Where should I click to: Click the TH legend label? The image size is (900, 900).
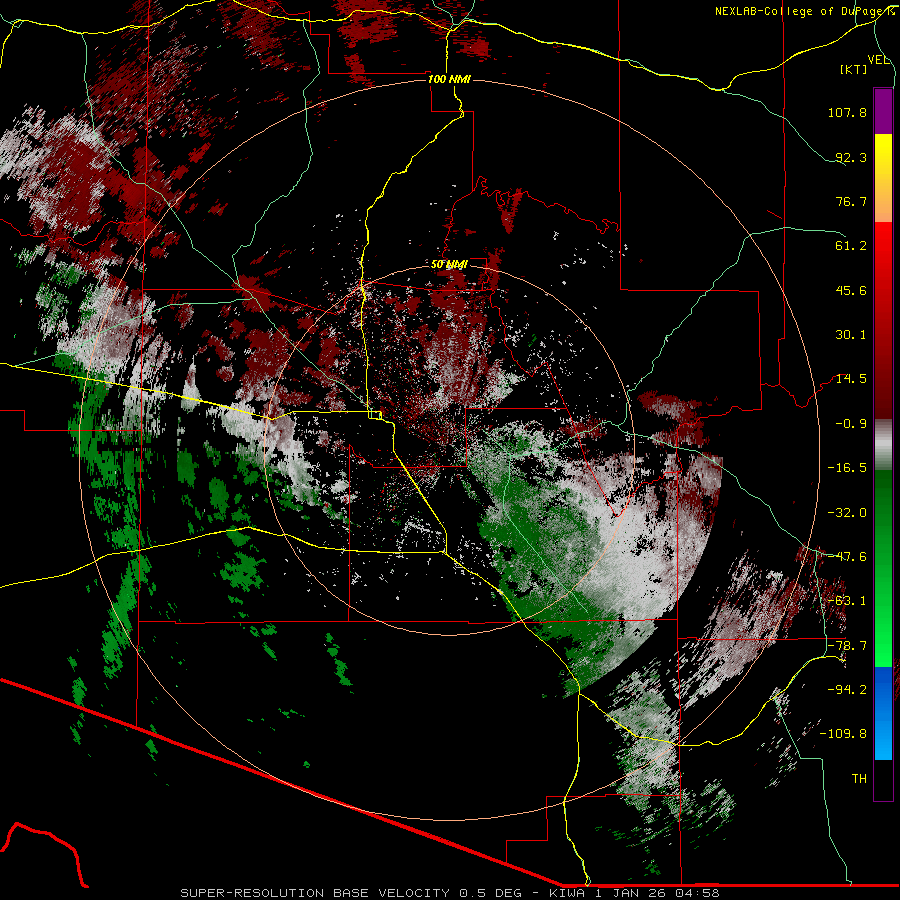coord(859,779)
